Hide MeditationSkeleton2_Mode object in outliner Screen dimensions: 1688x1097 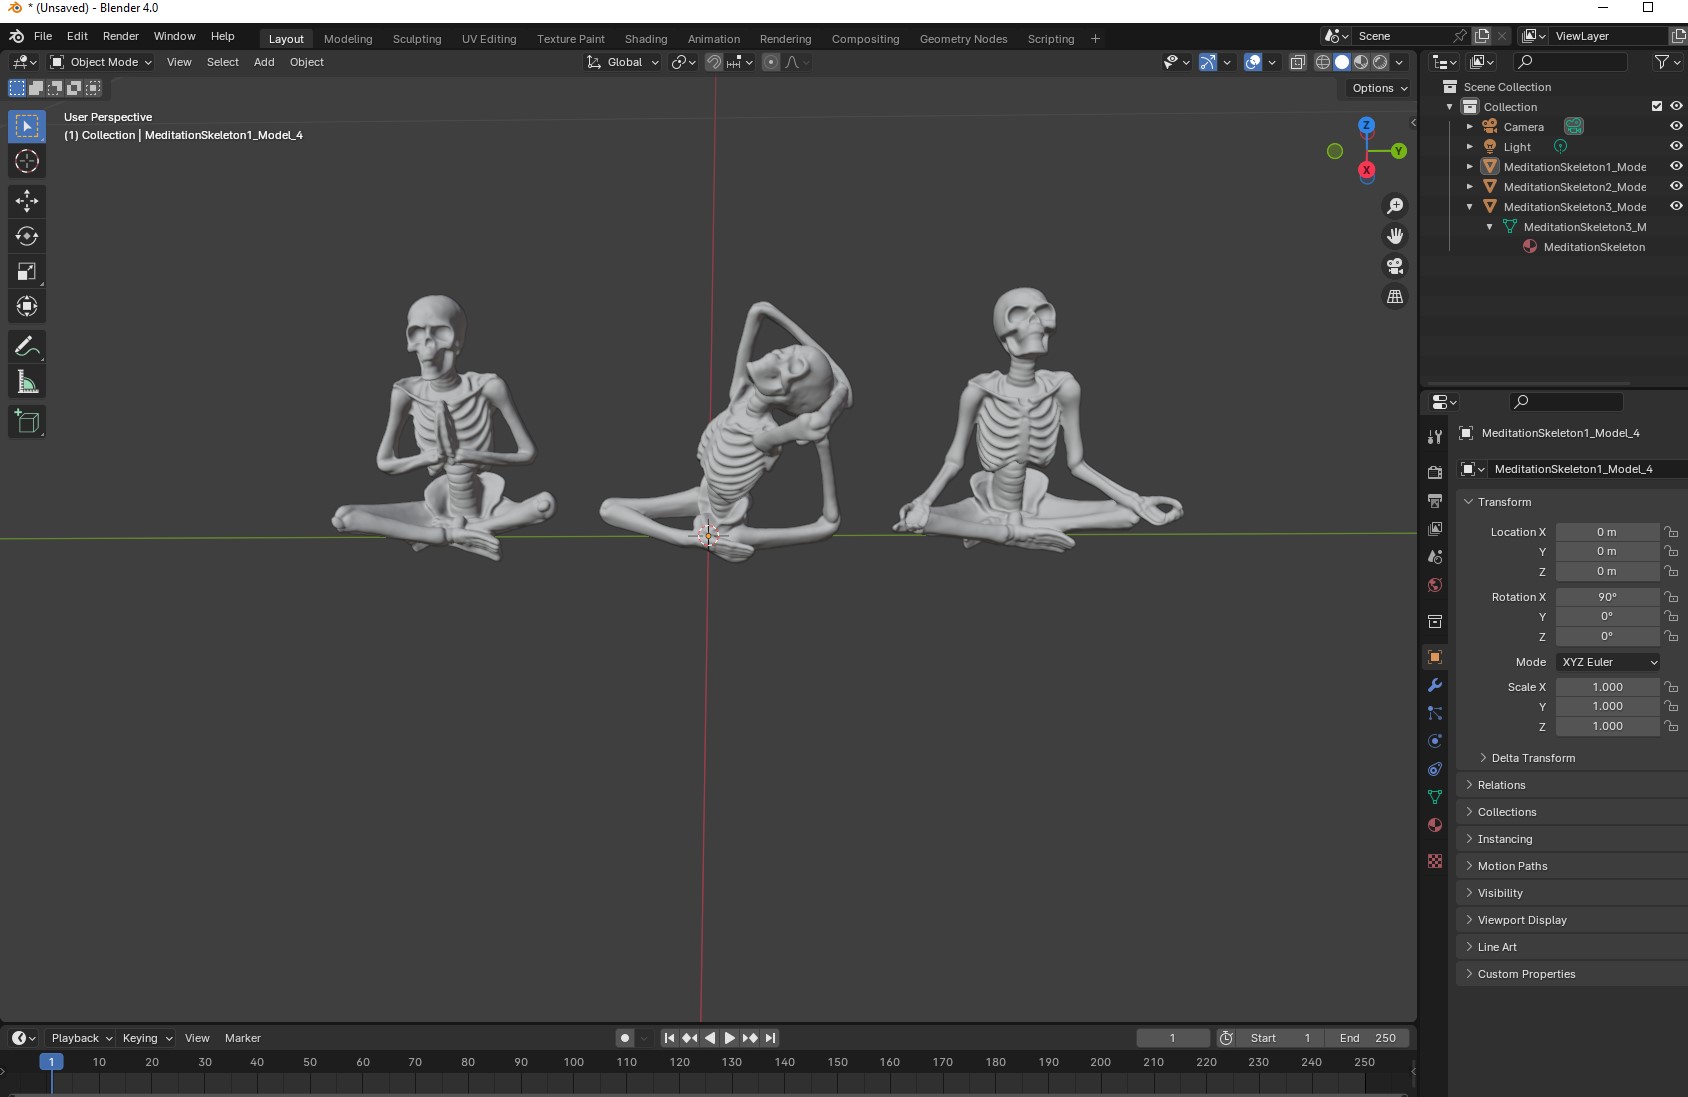click(1676, 187)
